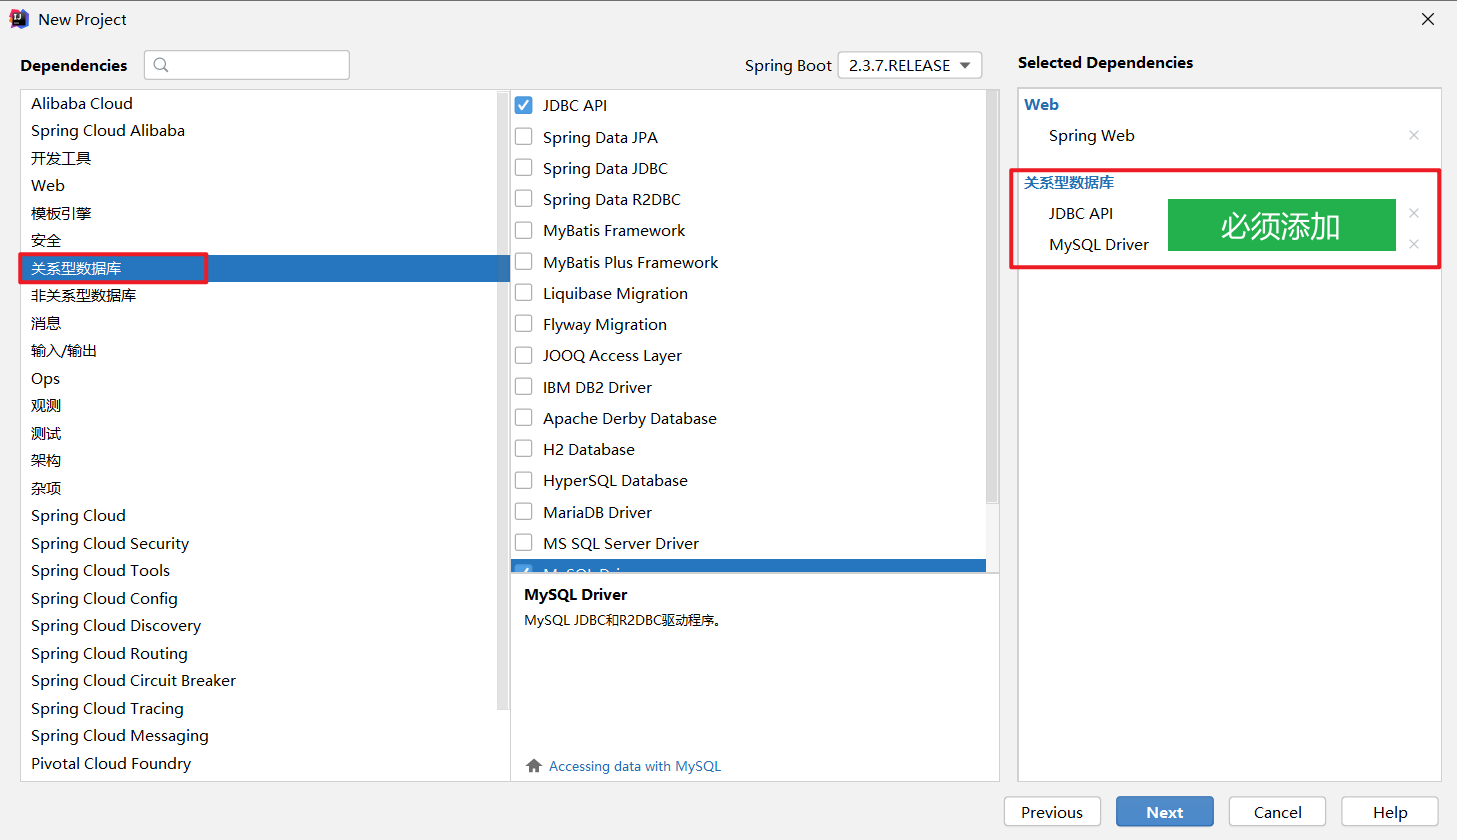Check MyBatis Plus Framework

click(524, 261)
